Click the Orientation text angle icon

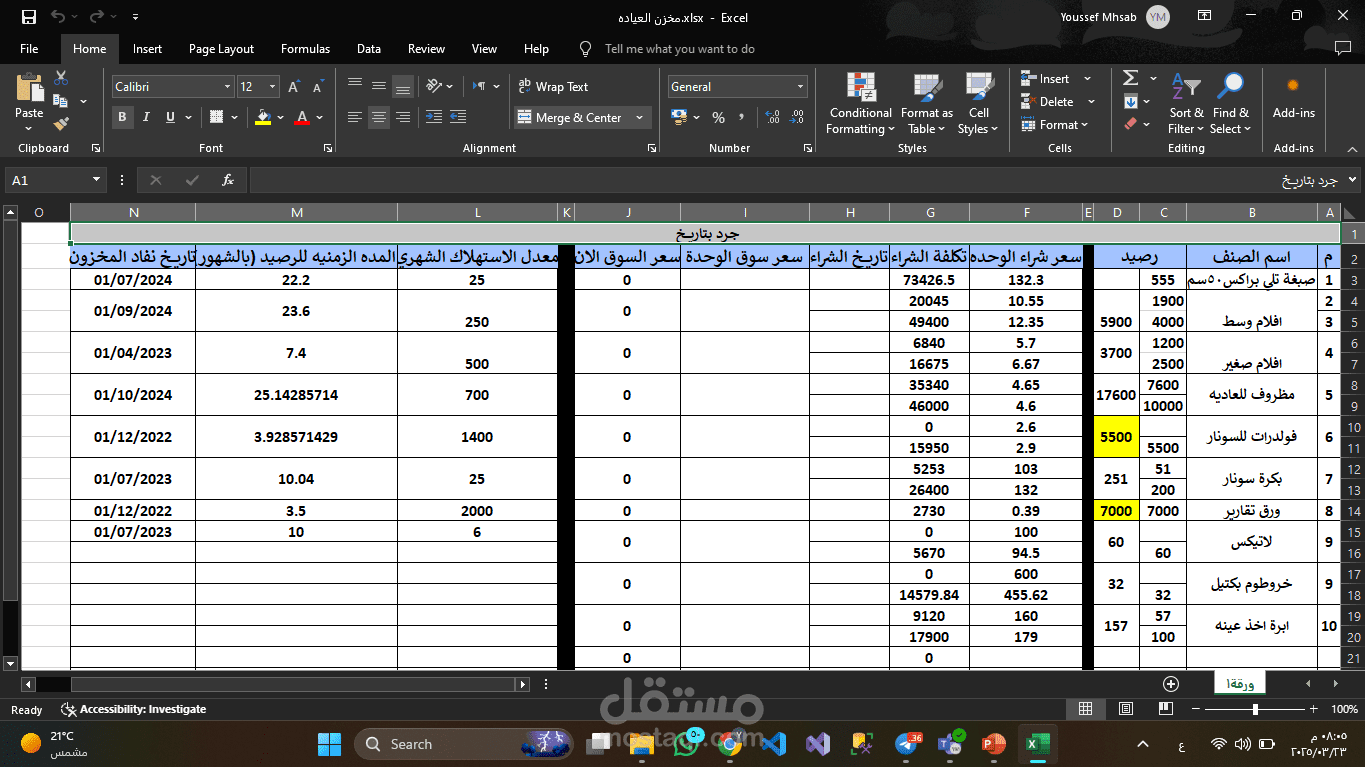434,86
